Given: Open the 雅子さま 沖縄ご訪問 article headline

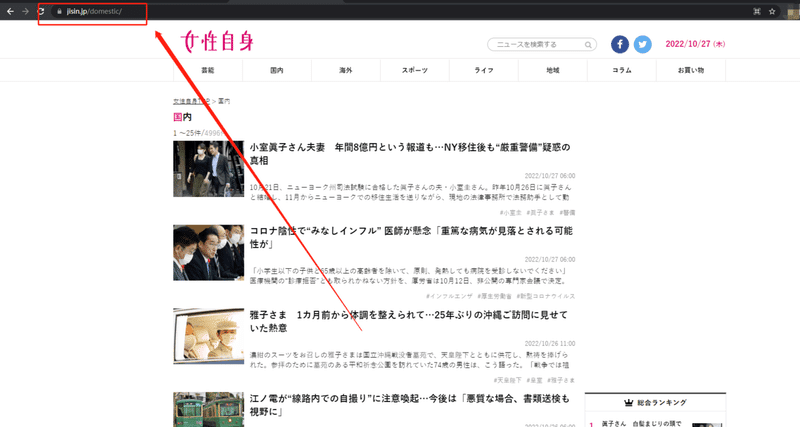Looking at the screenshot, I should click(x=408, y=321).
